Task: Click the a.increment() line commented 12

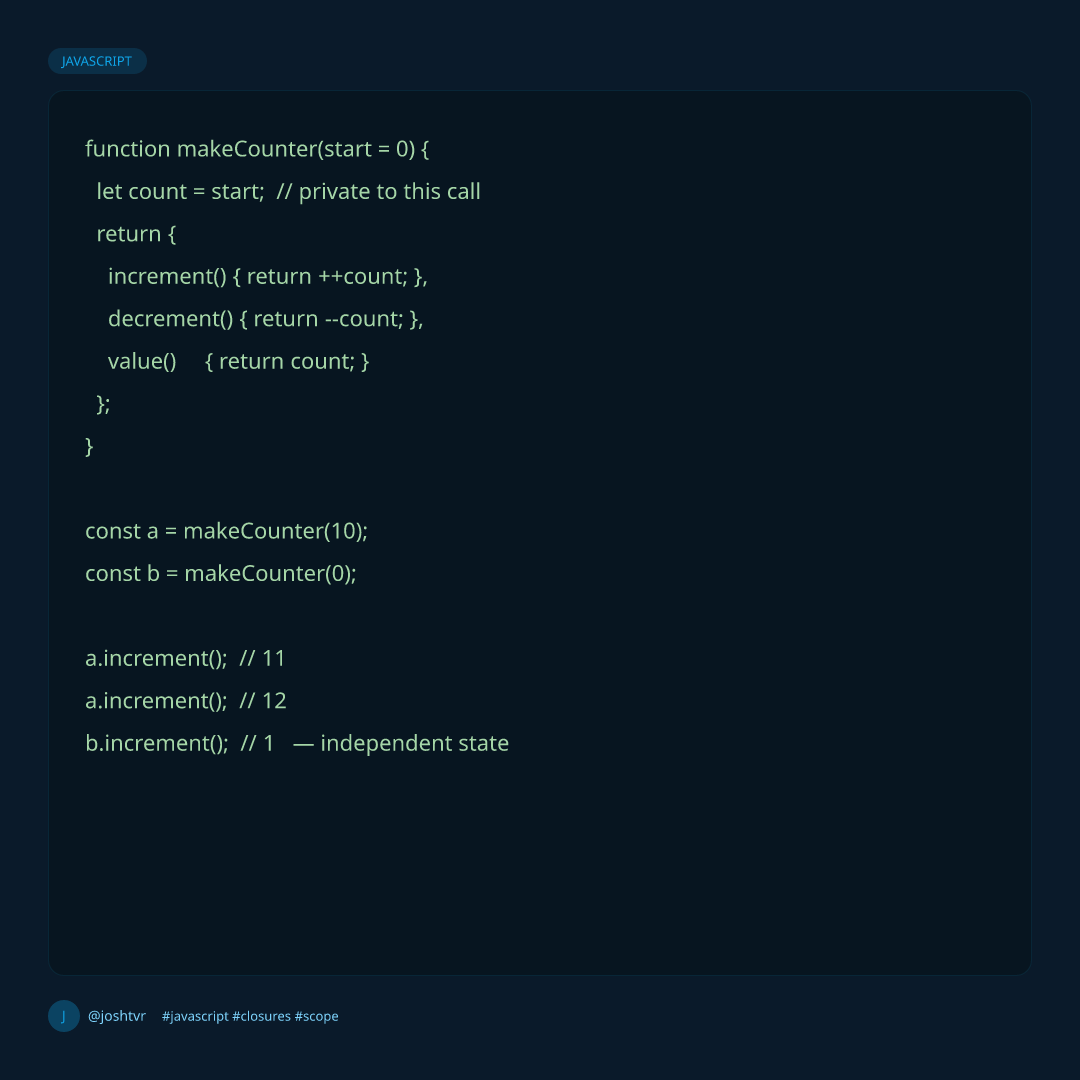Action: coord(186,701)
